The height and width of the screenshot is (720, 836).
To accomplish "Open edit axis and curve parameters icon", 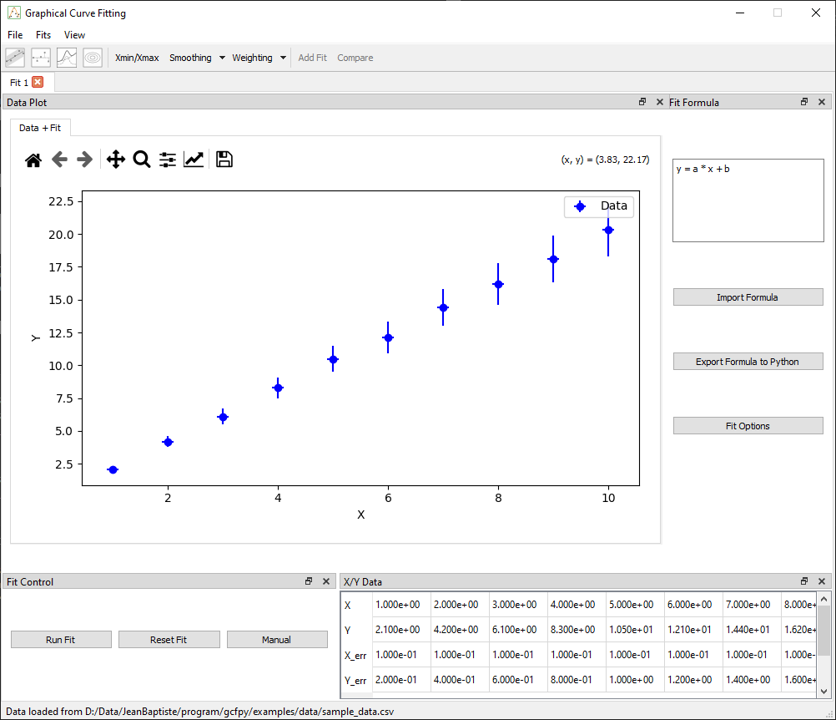I will [194, 159].
